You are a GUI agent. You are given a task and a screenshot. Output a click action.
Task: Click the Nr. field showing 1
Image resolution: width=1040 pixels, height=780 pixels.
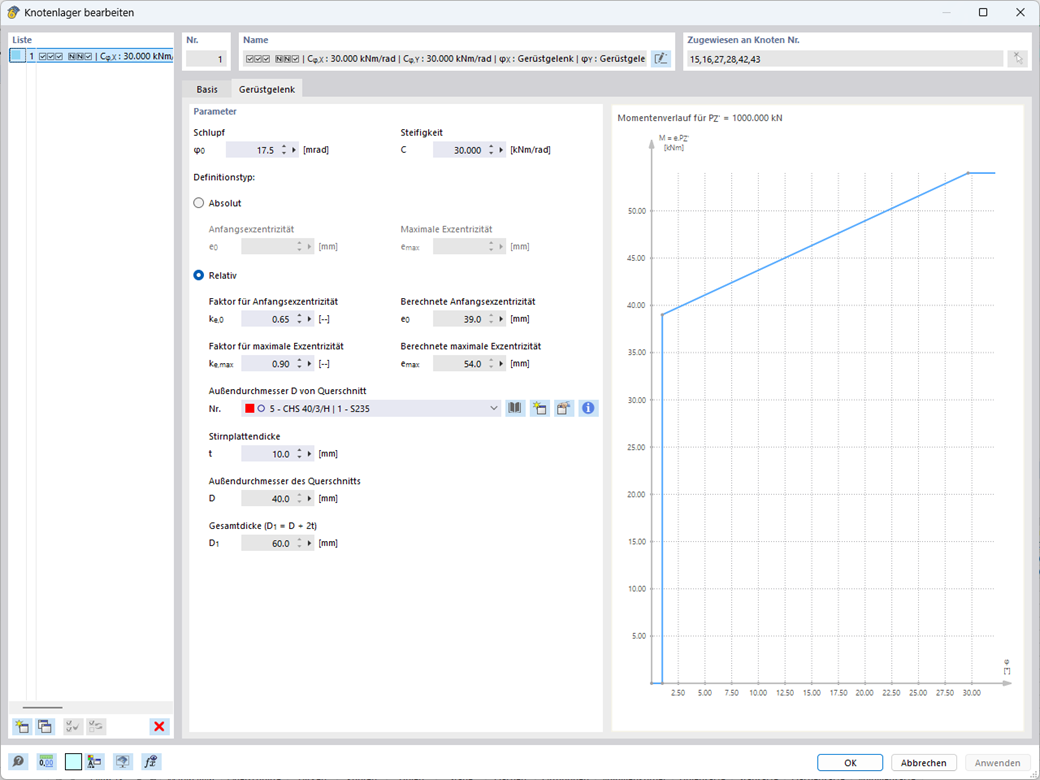tap(206, 59)
